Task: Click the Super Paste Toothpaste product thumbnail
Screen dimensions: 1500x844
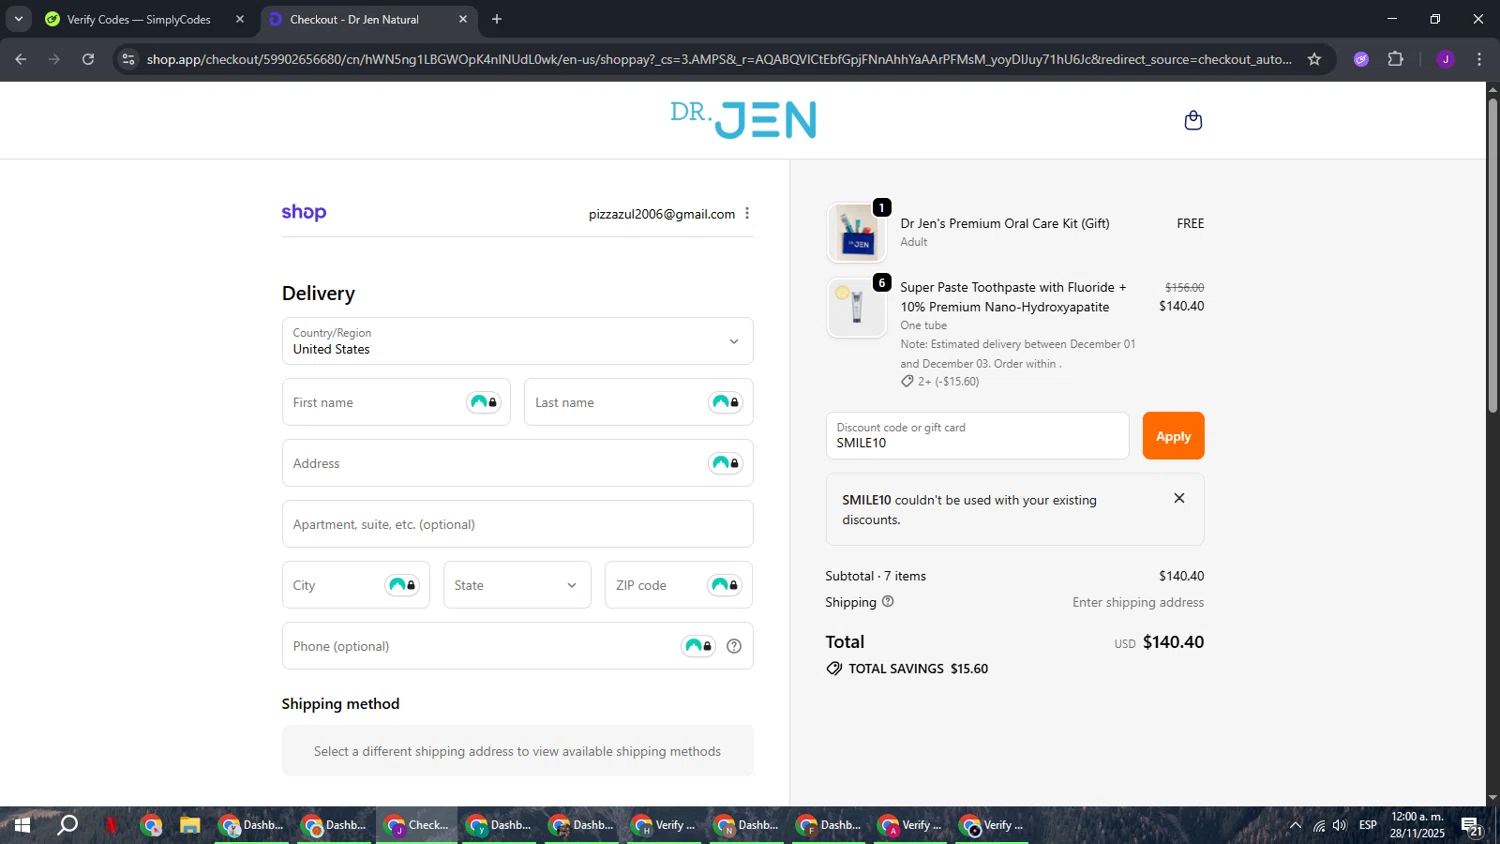Action: pos(856,308)
